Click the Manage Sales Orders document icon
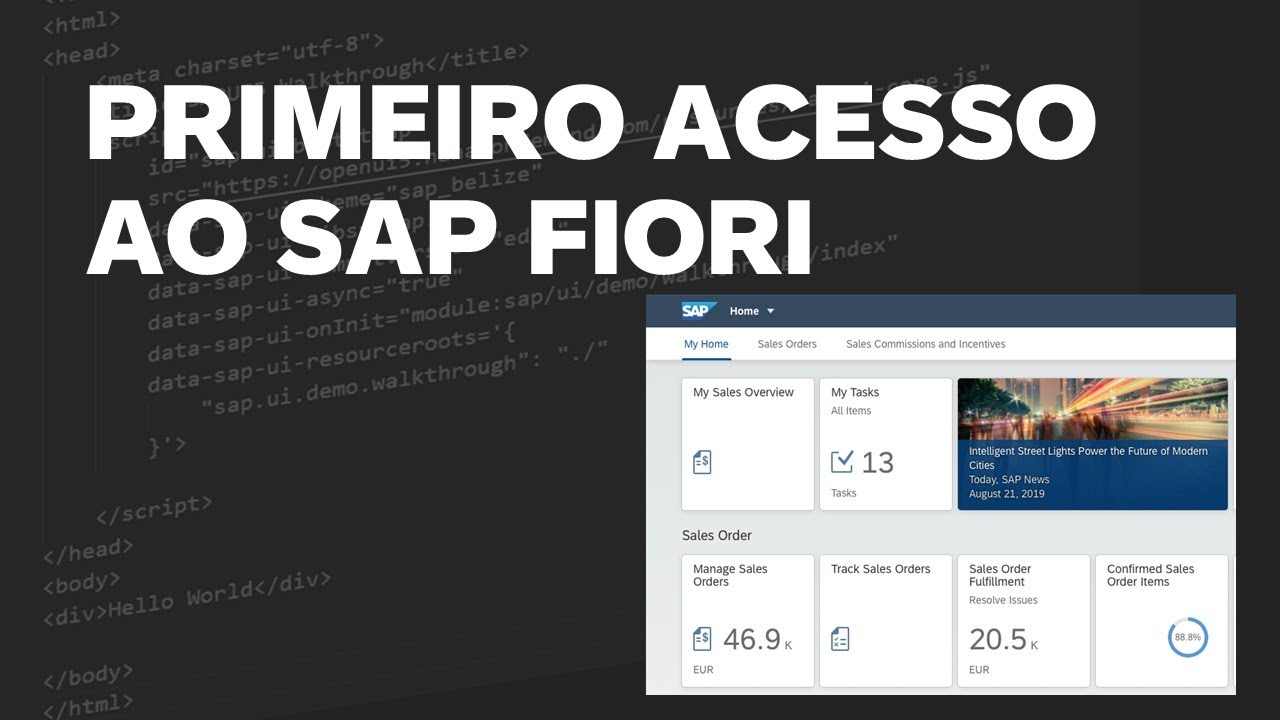 tap(702, 639)
